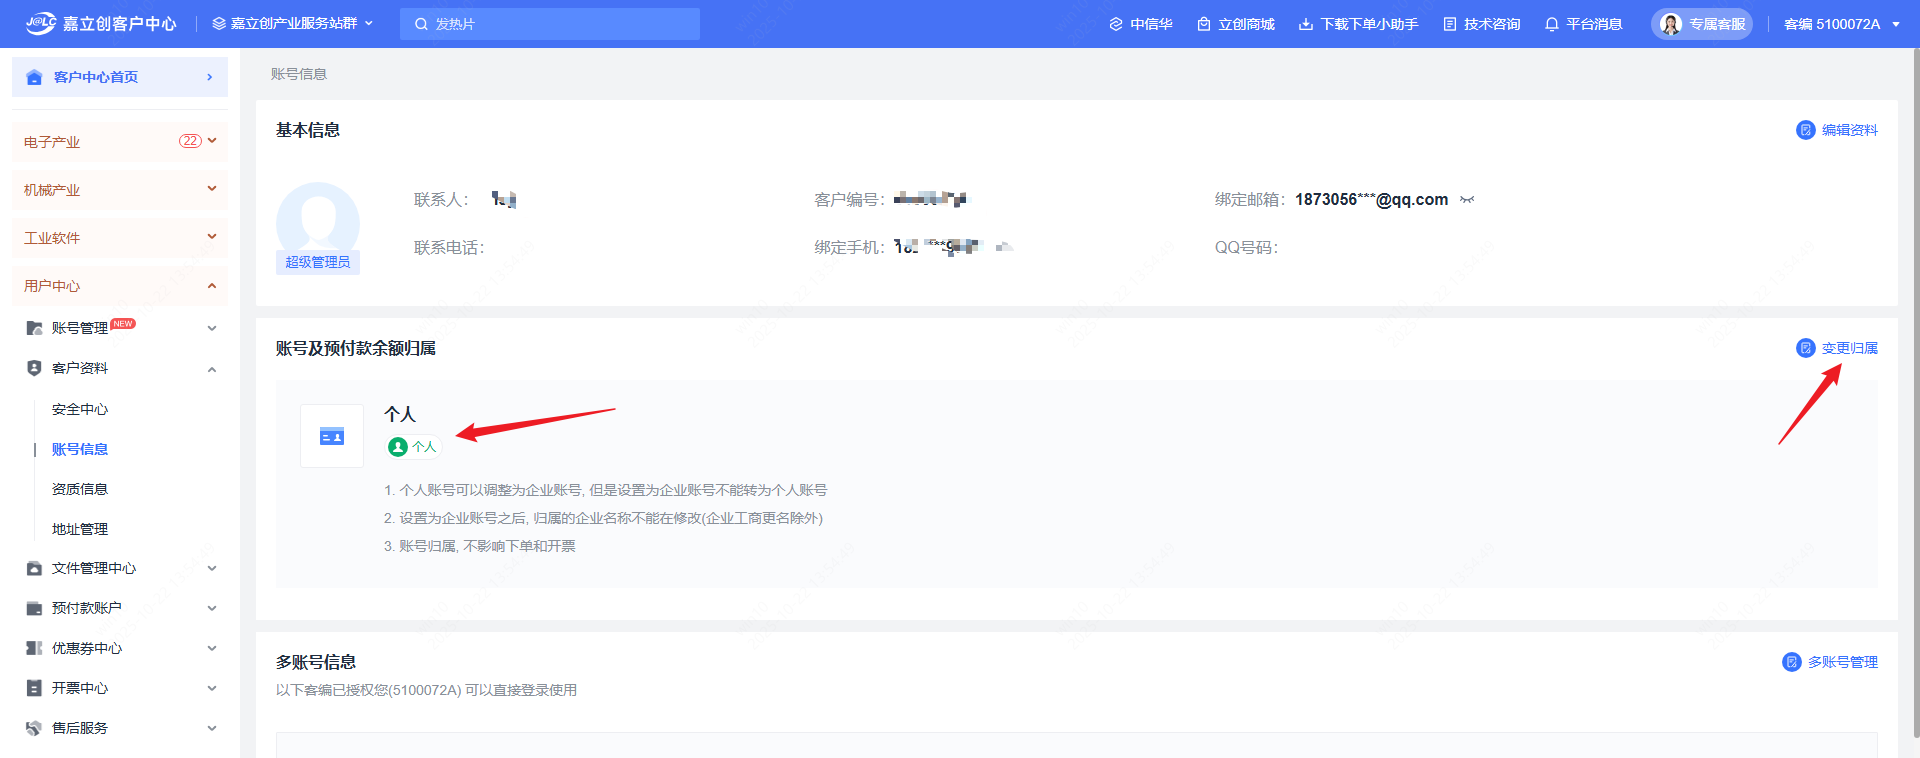This screenshot has width=1920, height=758.
Task: Click the eye icon beside bound phone
Action: pyautogui.click(x=1004, y=247)
